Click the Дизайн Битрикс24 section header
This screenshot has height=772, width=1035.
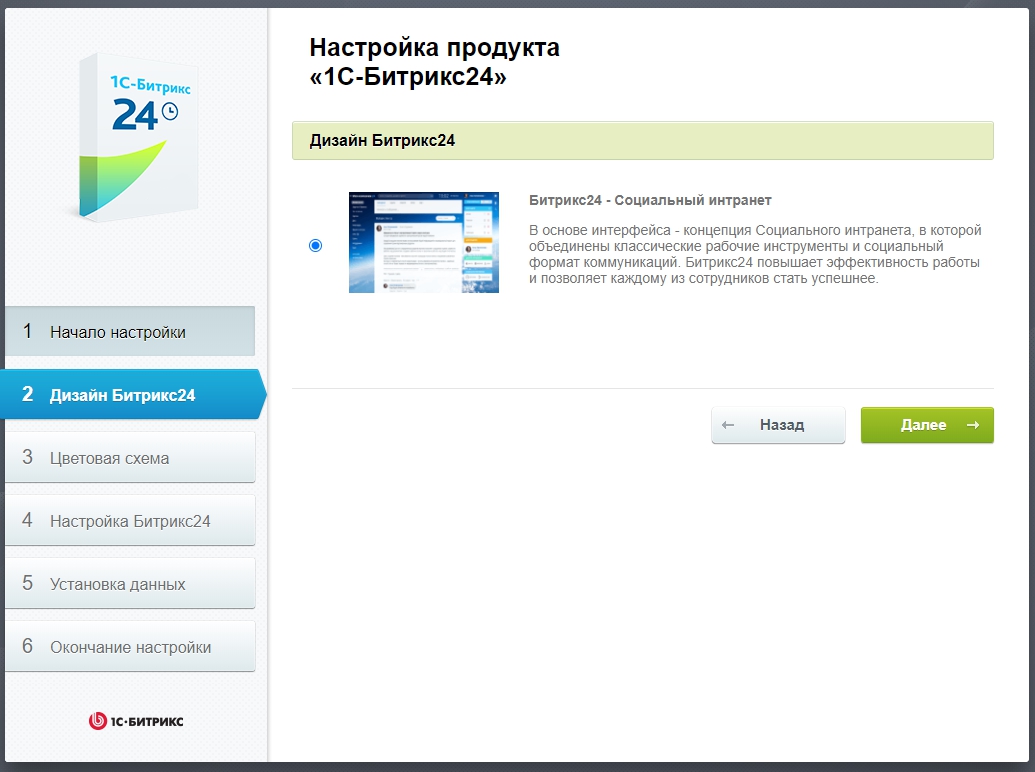click(x=642, y=141)
